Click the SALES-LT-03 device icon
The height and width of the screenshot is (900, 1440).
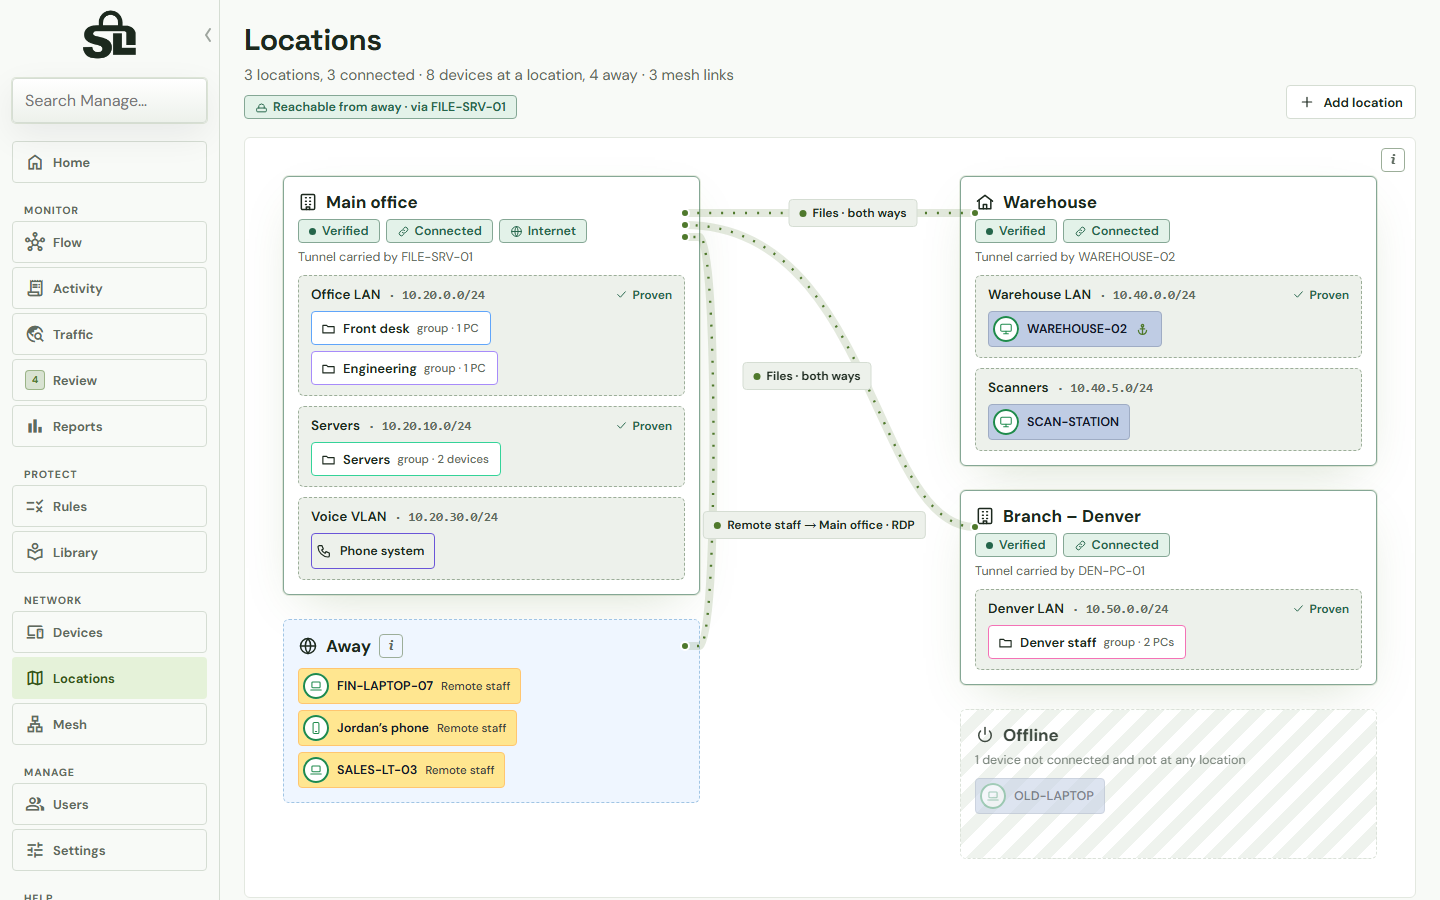pyautogui.click(x=316, y=770)
